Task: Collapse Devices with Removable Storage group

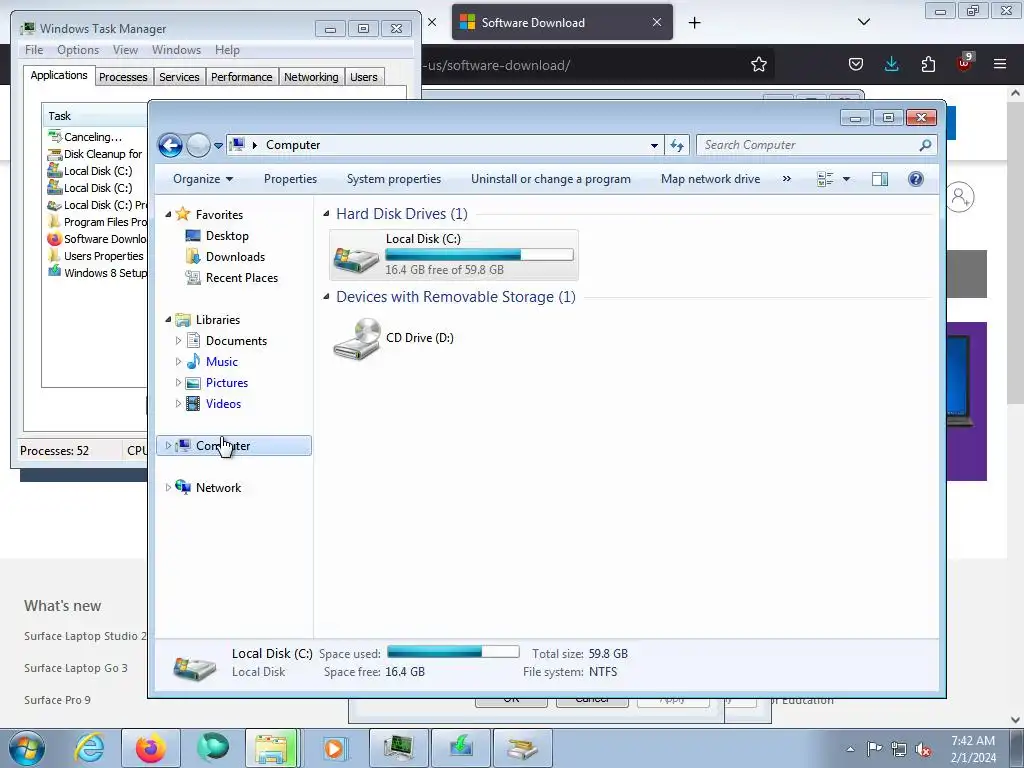Action: 327,296
